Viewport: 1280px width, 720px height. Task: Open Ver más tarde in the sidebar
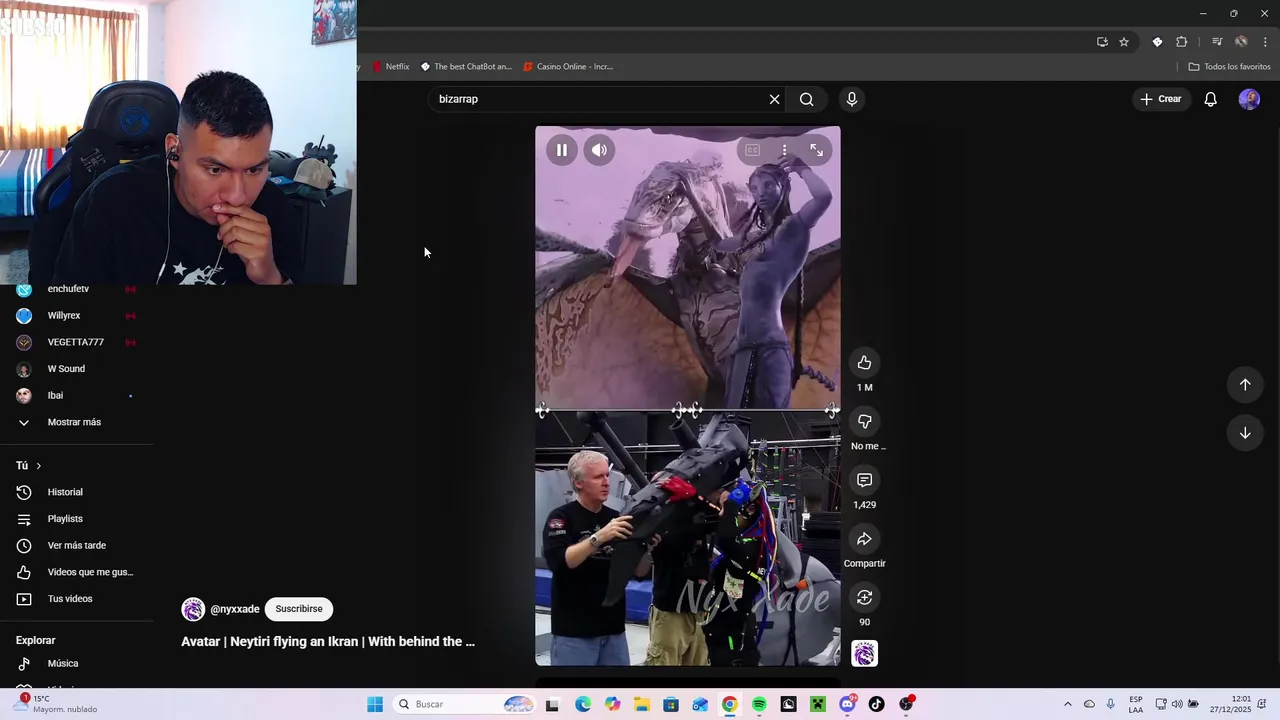point(76,546)
